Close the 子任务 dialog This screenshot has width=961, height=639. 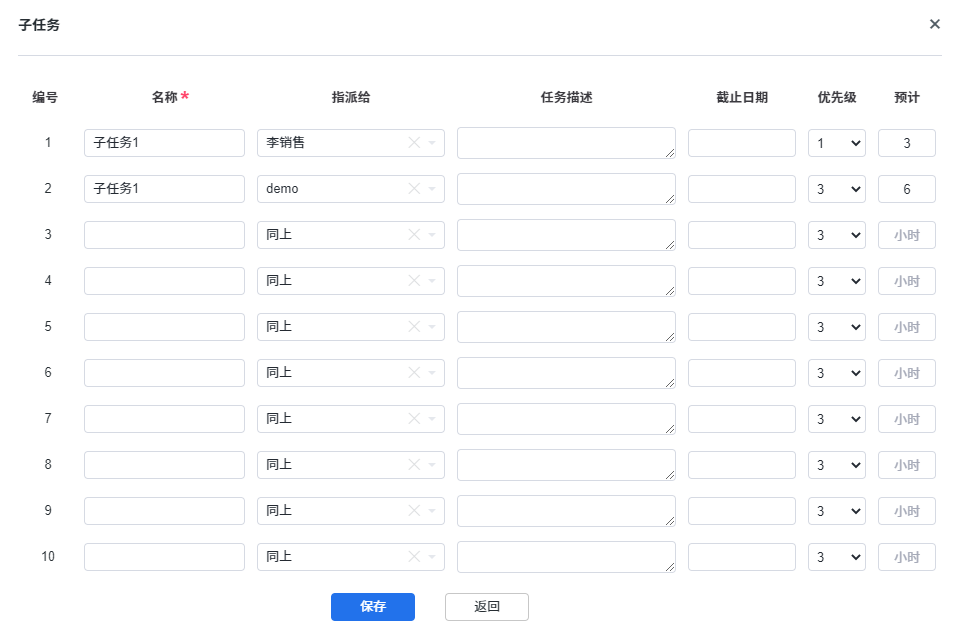click(x=934, y=24)
